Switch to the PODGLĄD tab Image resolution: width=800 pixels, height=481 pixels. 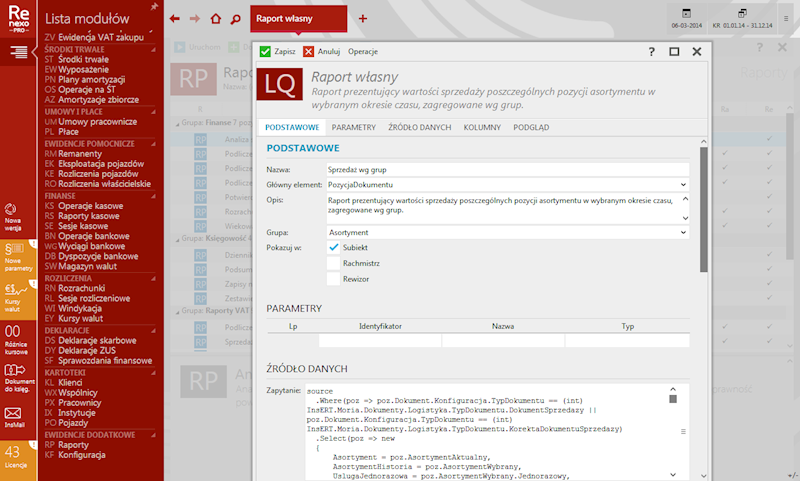531,128
